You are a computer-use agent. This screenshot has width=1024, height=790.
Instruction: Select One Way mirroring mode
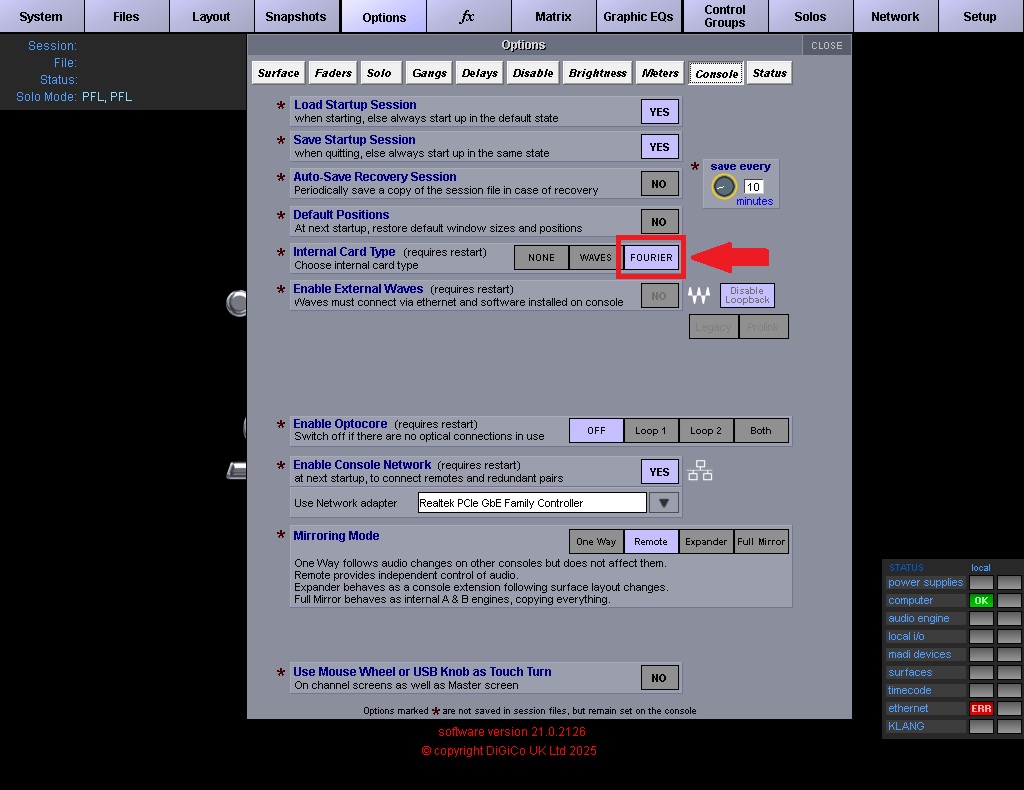click(596, 541)
